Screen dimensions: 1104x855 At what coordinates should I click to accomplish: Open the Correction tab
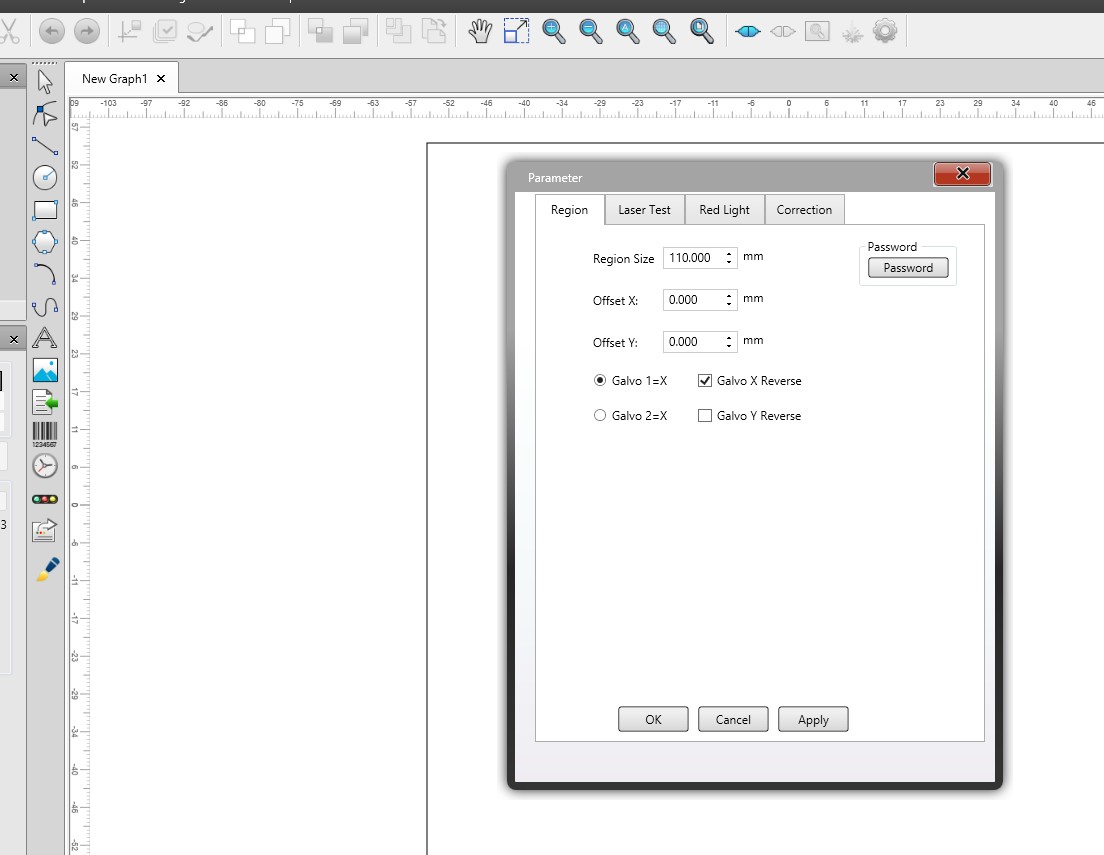point(804,210)
